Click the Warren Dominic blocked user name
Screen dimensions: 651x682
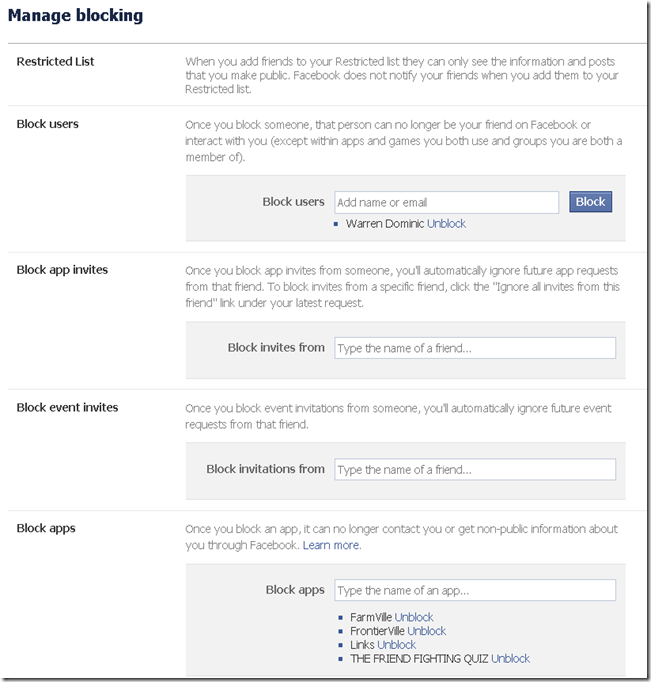[385, 224]
